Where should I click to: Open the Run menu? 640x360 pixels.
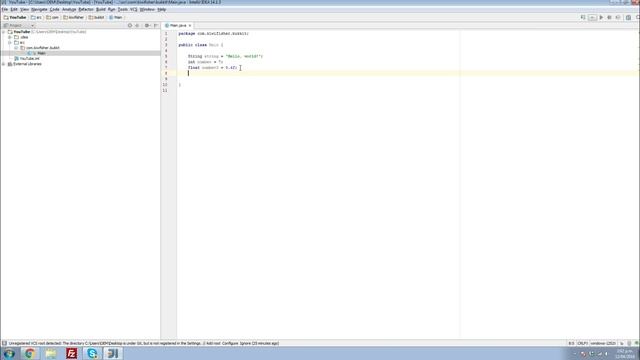[x=111, y=9]
